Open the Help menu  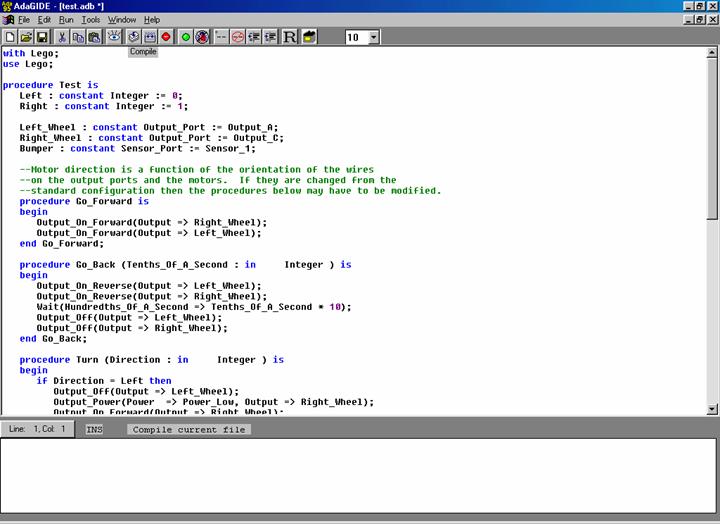pyautogui.click(x=152, y=20)
